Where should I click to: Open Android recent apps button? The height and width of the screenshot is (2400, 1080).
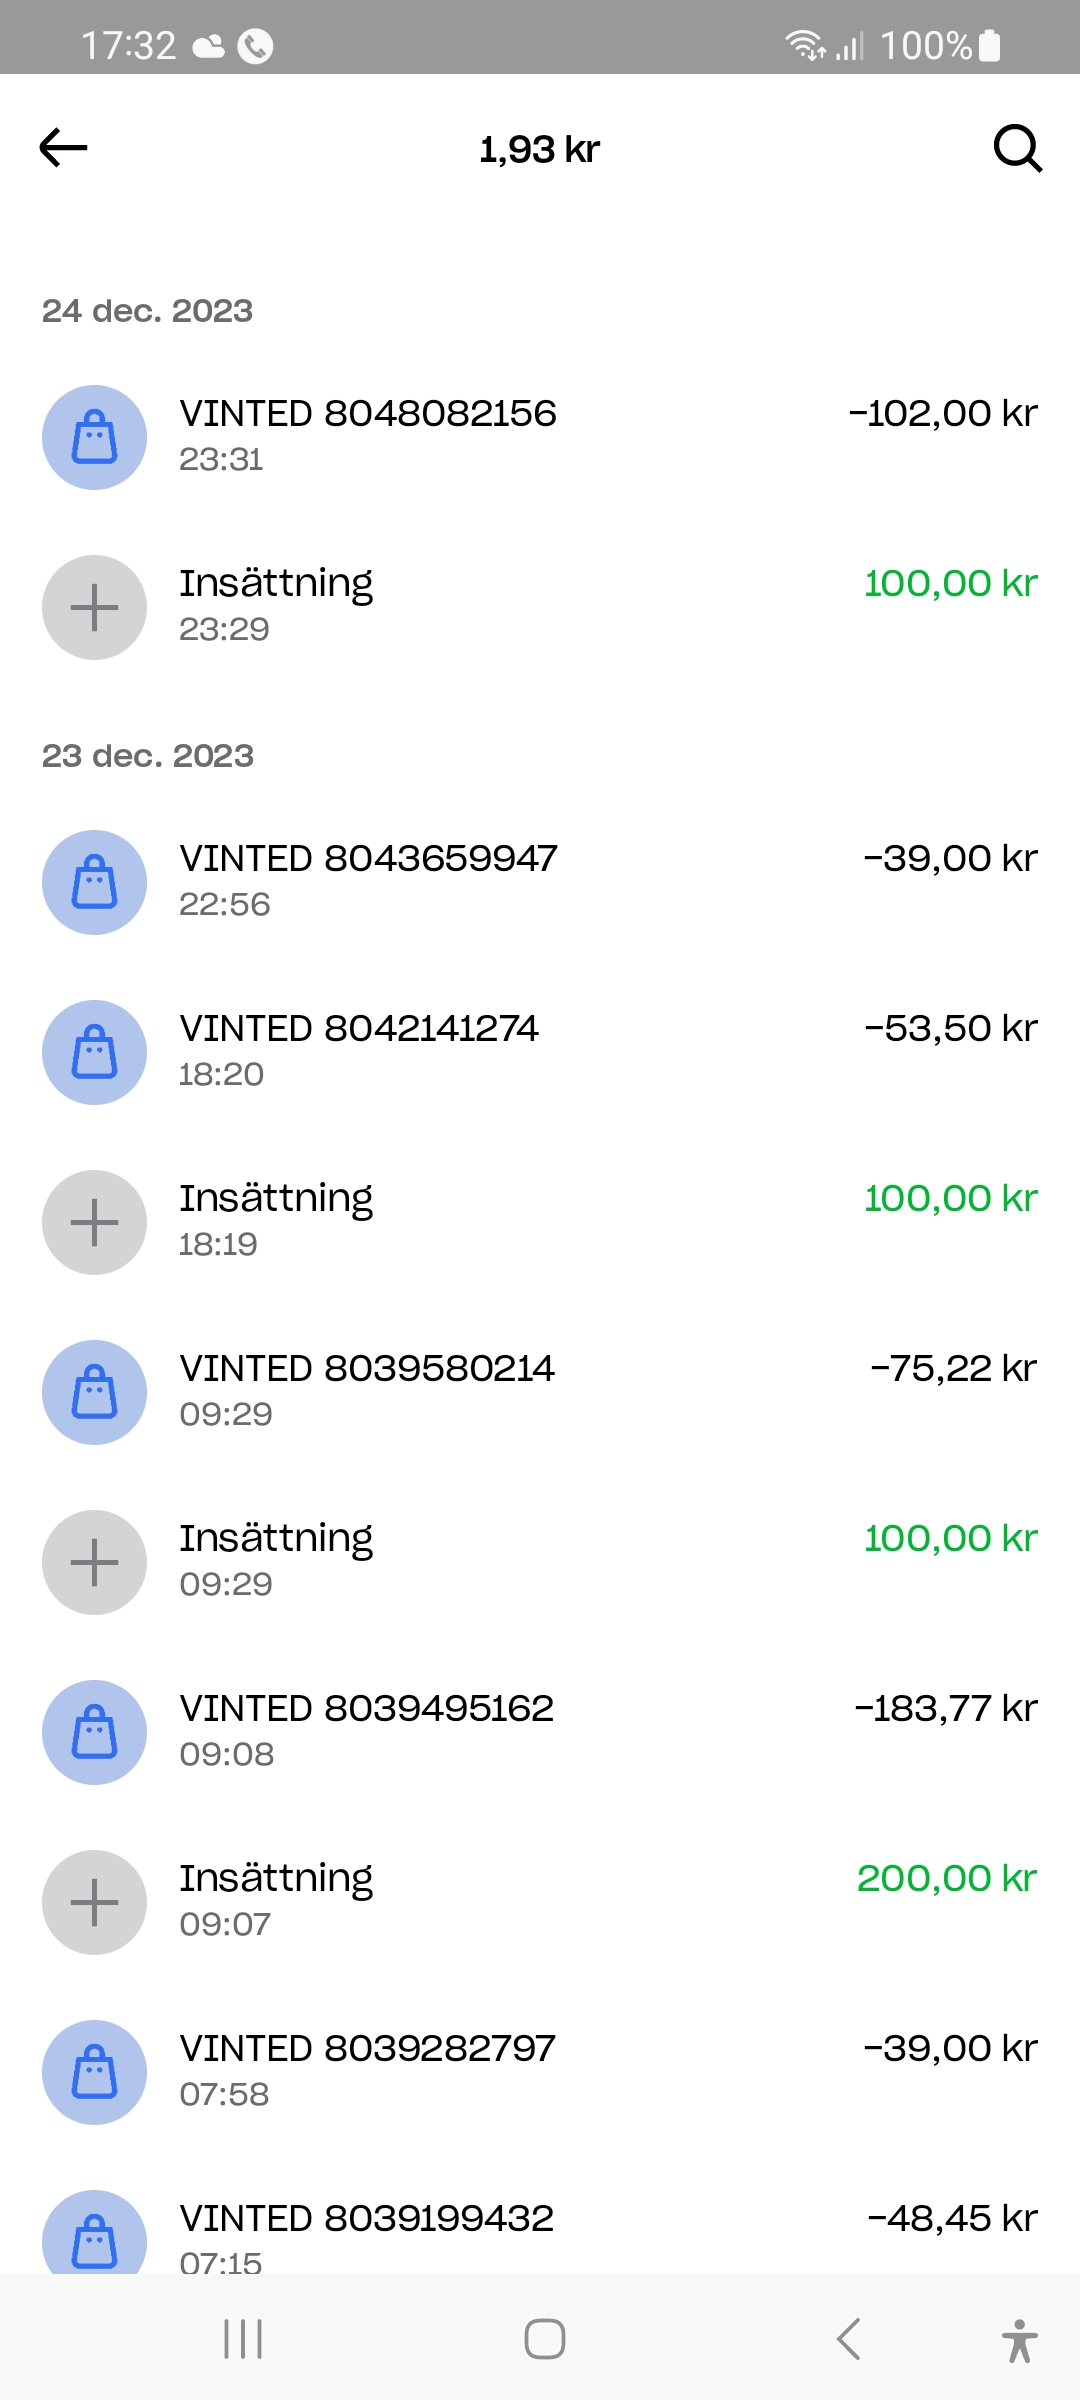(243, 2339)
